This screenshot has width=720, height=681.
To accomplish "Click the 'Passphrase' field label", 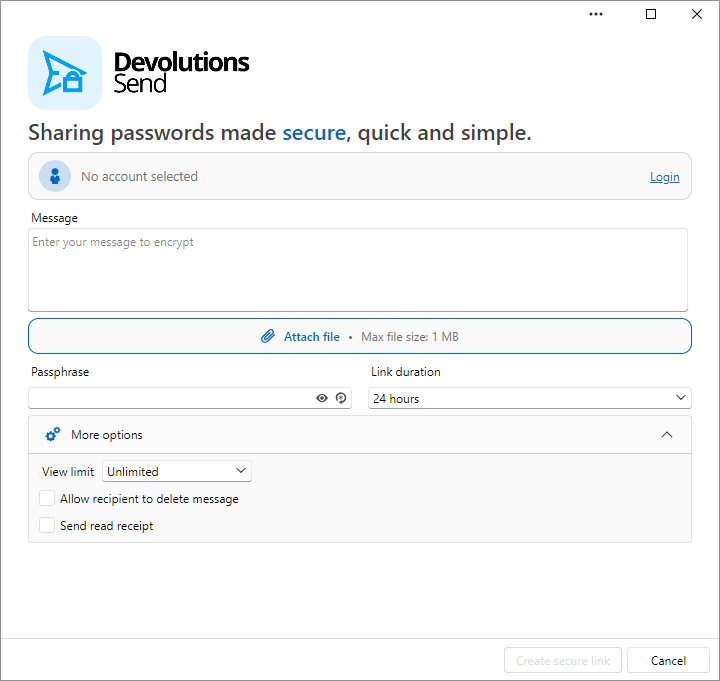I will (x=60, y=372).
